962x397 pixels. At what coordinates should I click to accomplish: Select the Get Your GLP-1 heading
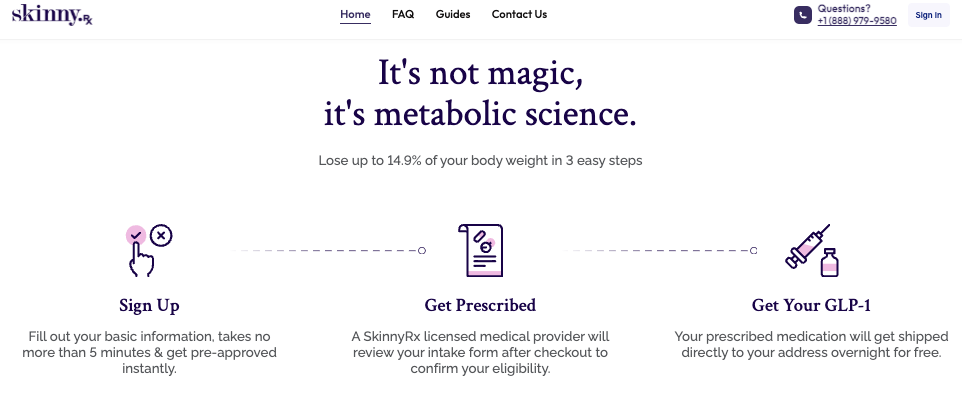pyautogui.click(x=811, y=306)
